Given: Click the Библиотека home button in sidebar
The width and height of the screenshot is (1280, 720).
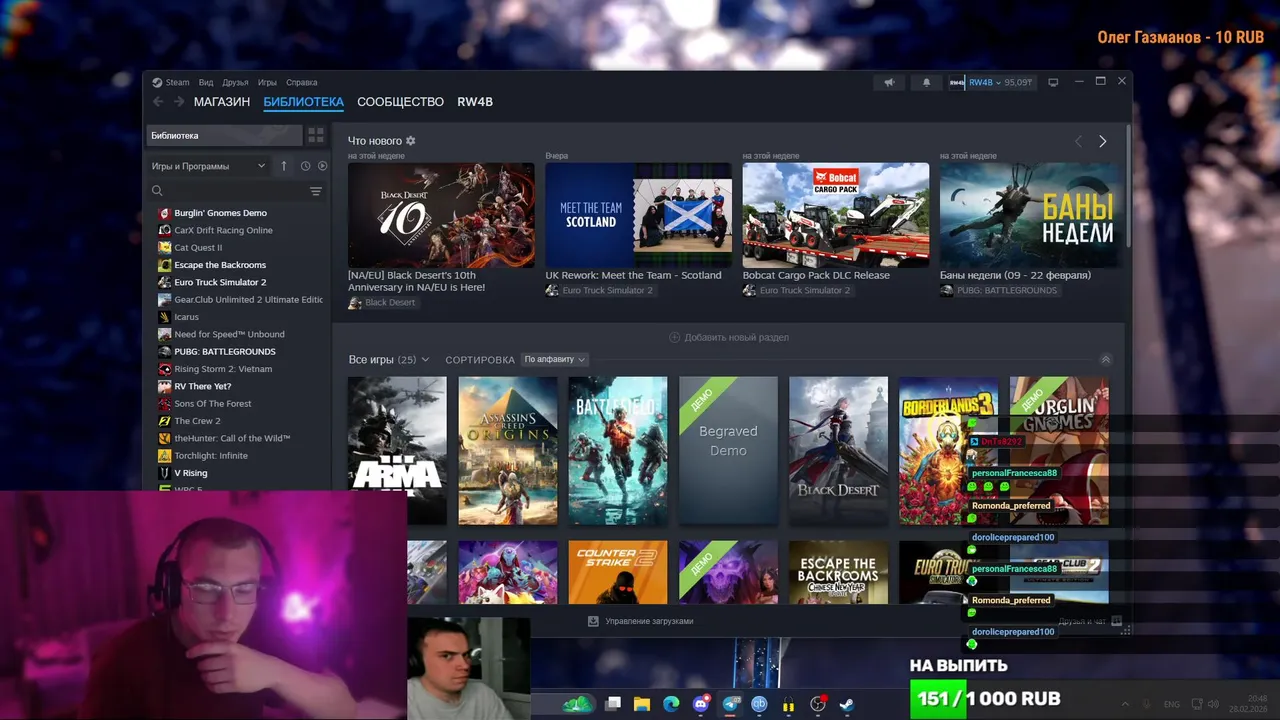Looking at the screenshot, I should click(x=225, y=135).
